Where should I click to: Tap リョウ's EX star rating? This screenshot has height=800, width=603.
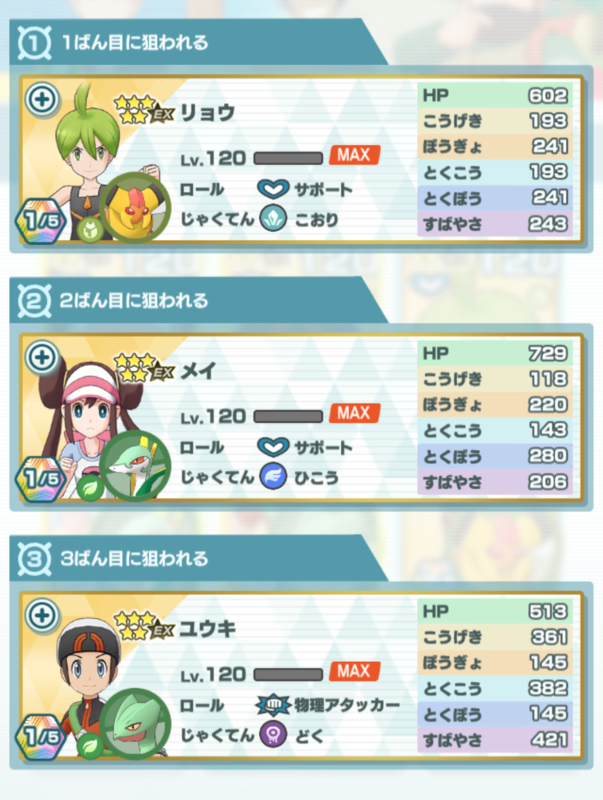(144, 110)
